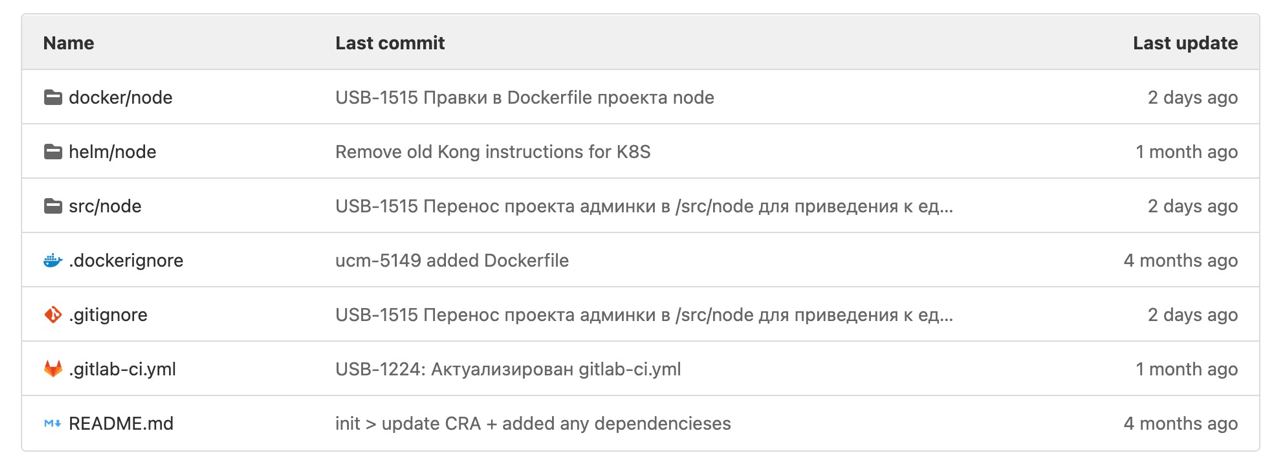Click the Docker whale icon for .dockerignore
Image resolution: width=1280 pixels, height=470 pixels.
click(x=53, y=260)
